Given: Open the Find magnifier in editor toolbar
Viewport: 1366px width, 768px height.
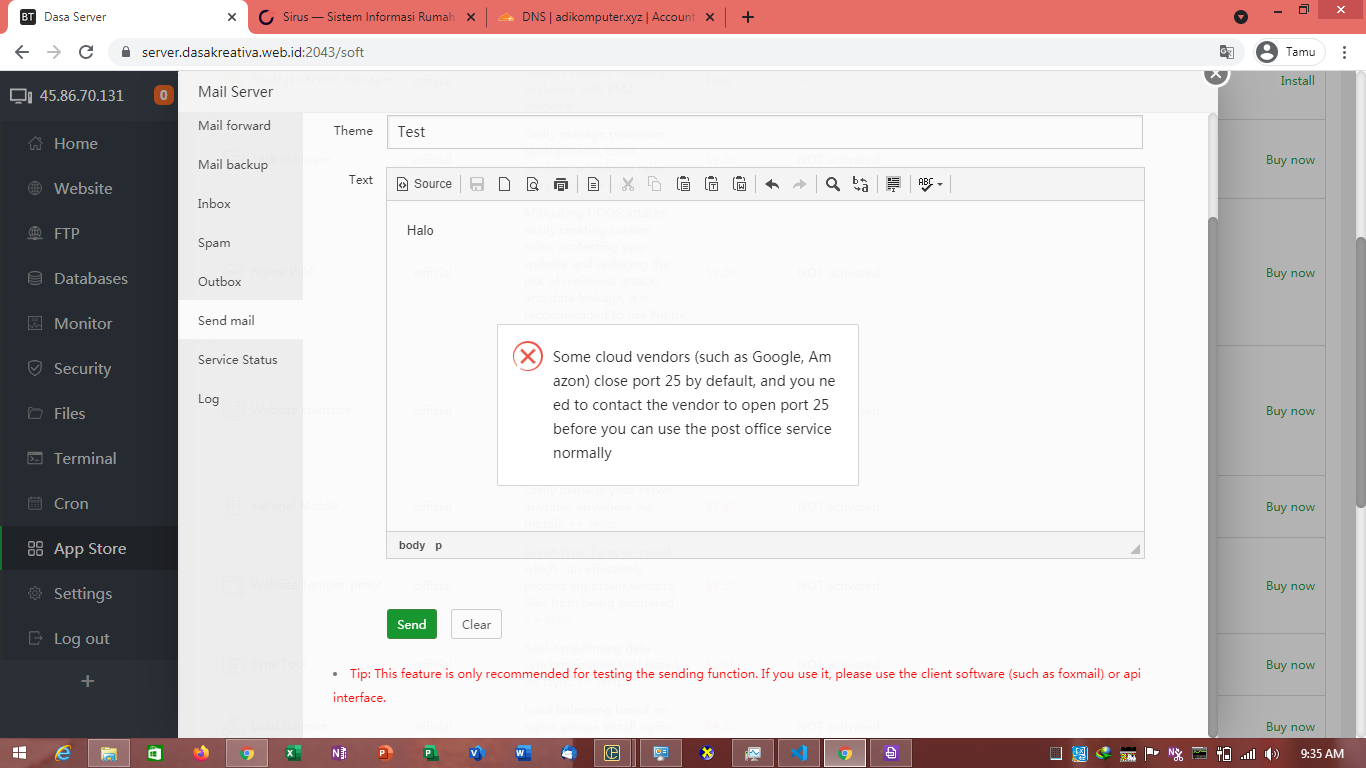Looking at the screenshot, I should pos(832,184).
